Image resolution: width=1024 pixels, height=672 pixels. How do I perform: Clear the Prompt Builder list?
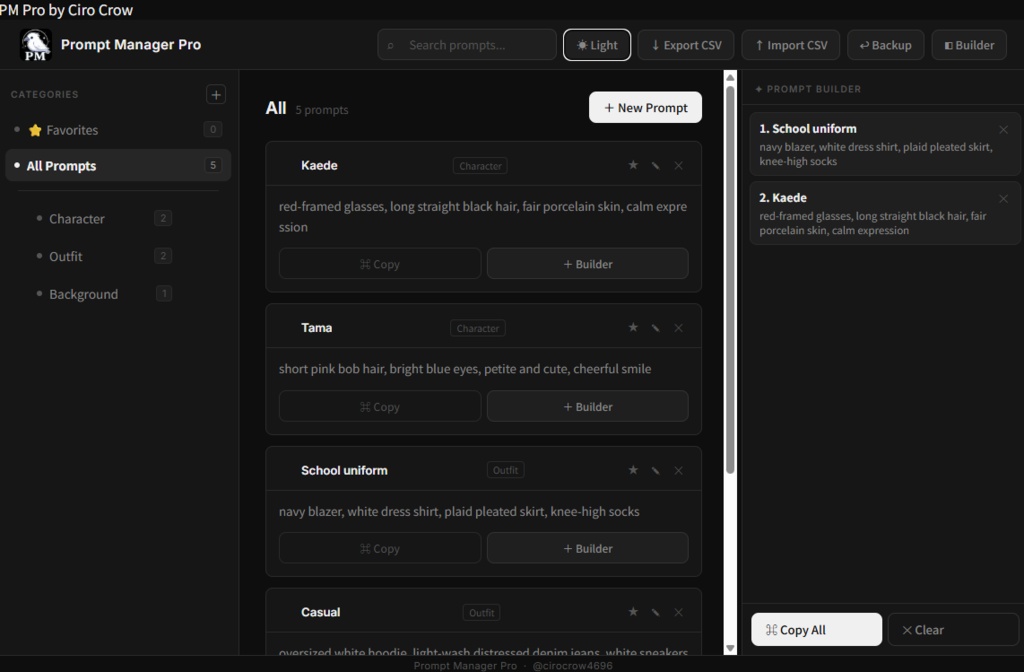coord(953,630)
